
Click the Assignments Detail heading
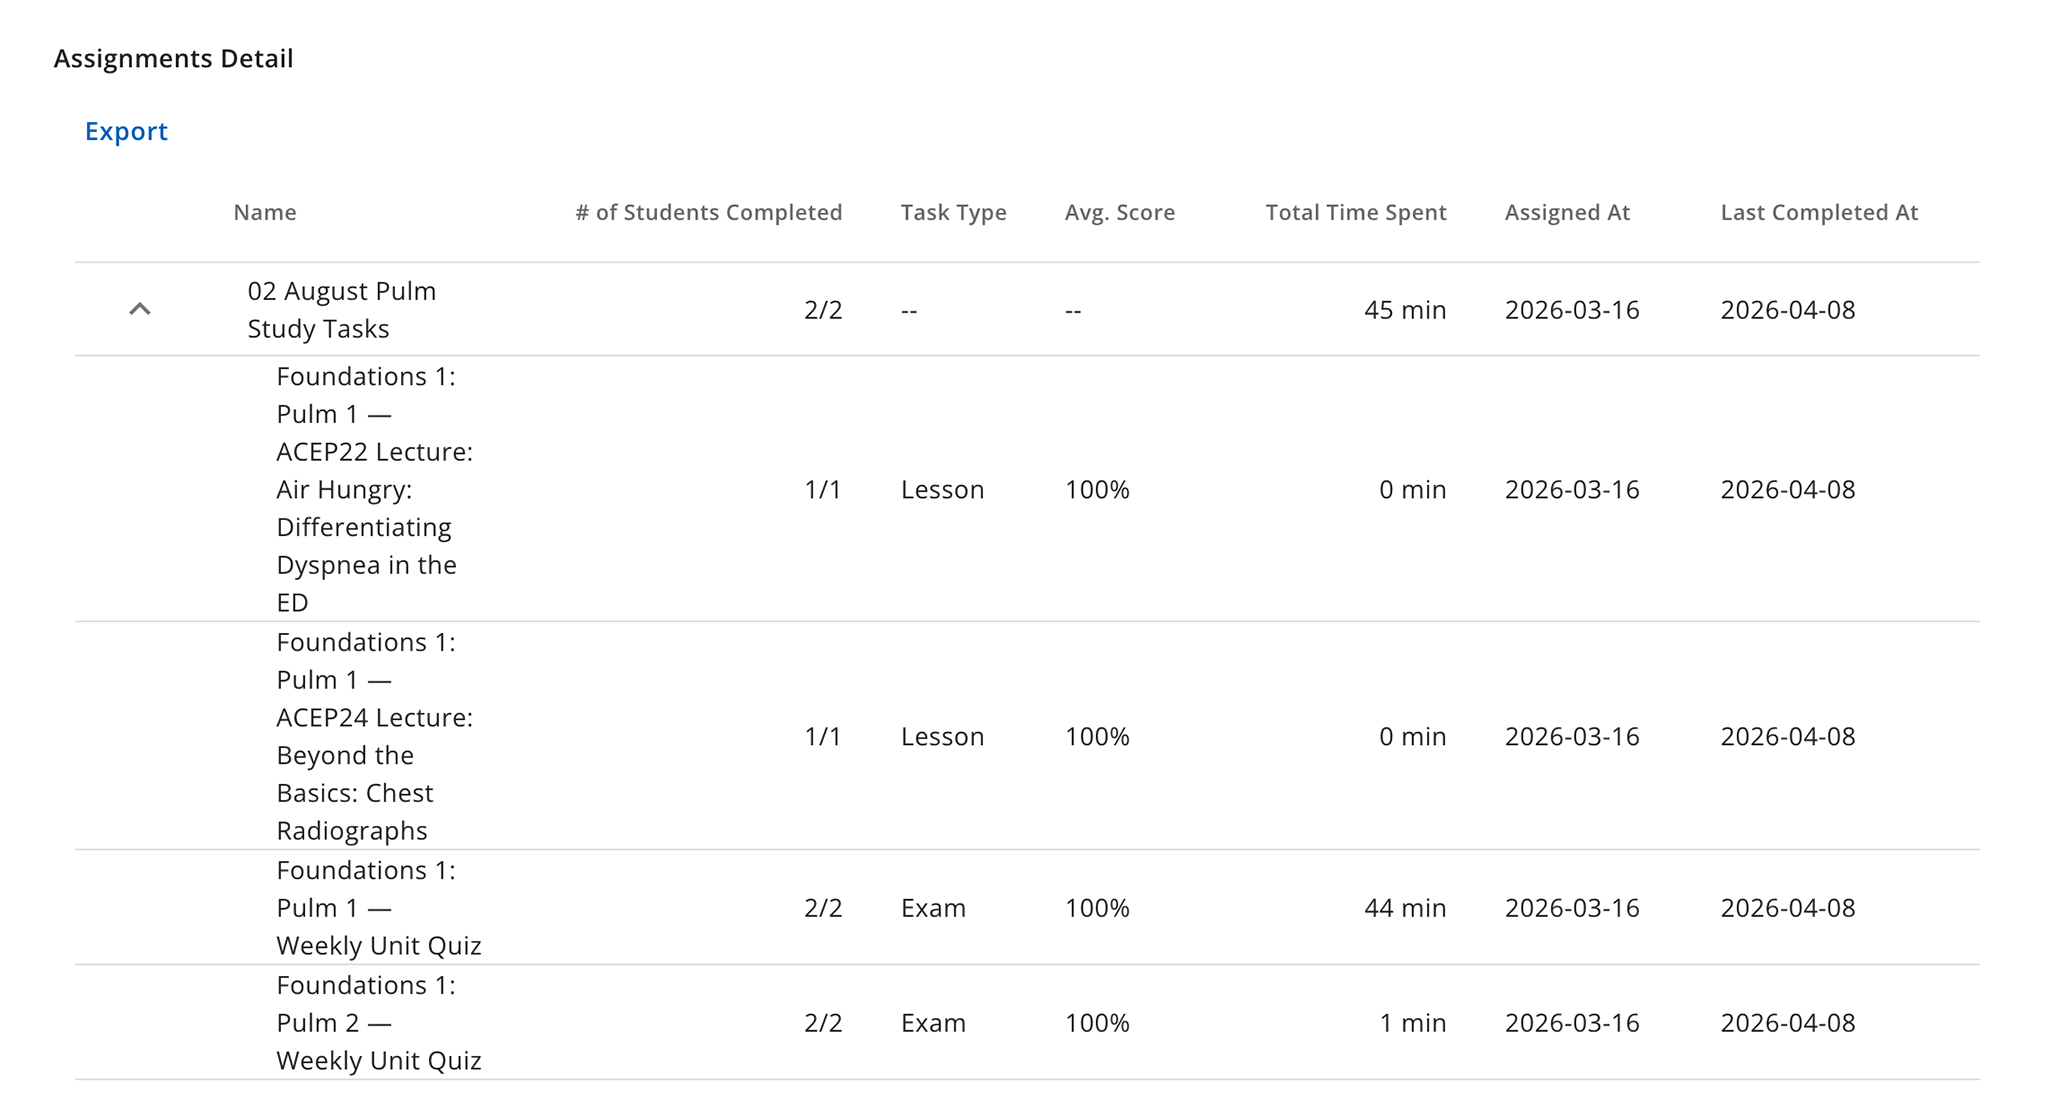pos(173,58)
